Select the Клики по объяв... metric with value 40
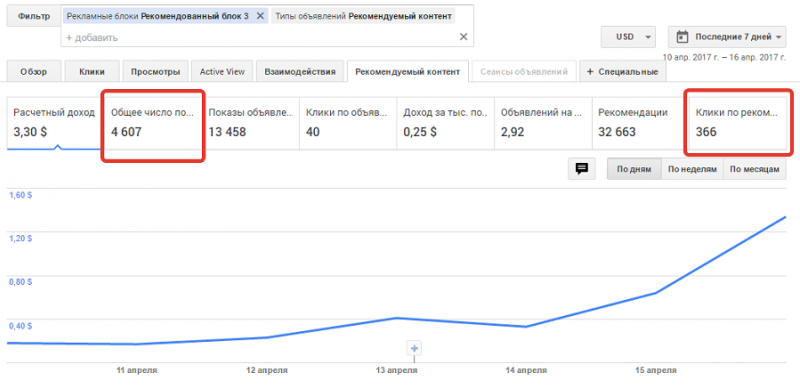 [x=348, y=123]
